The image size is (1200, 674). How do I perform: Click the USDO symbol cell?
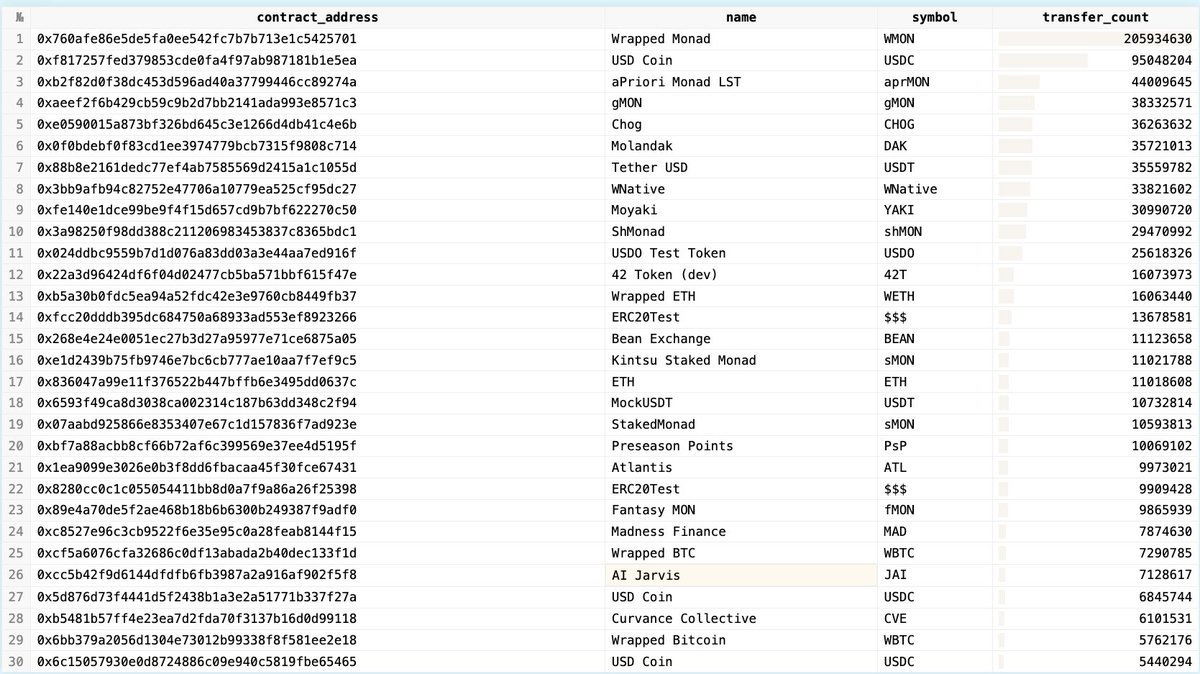click(x=935, y=253)
